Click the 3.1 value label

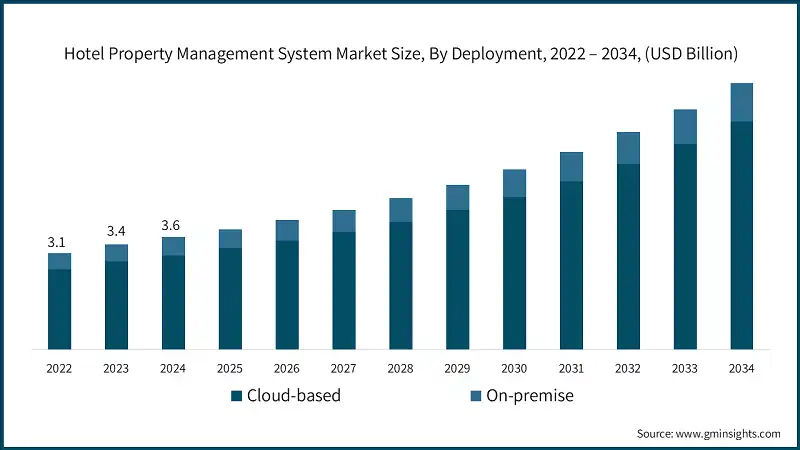pyautogui.click(x=57, y=242)
